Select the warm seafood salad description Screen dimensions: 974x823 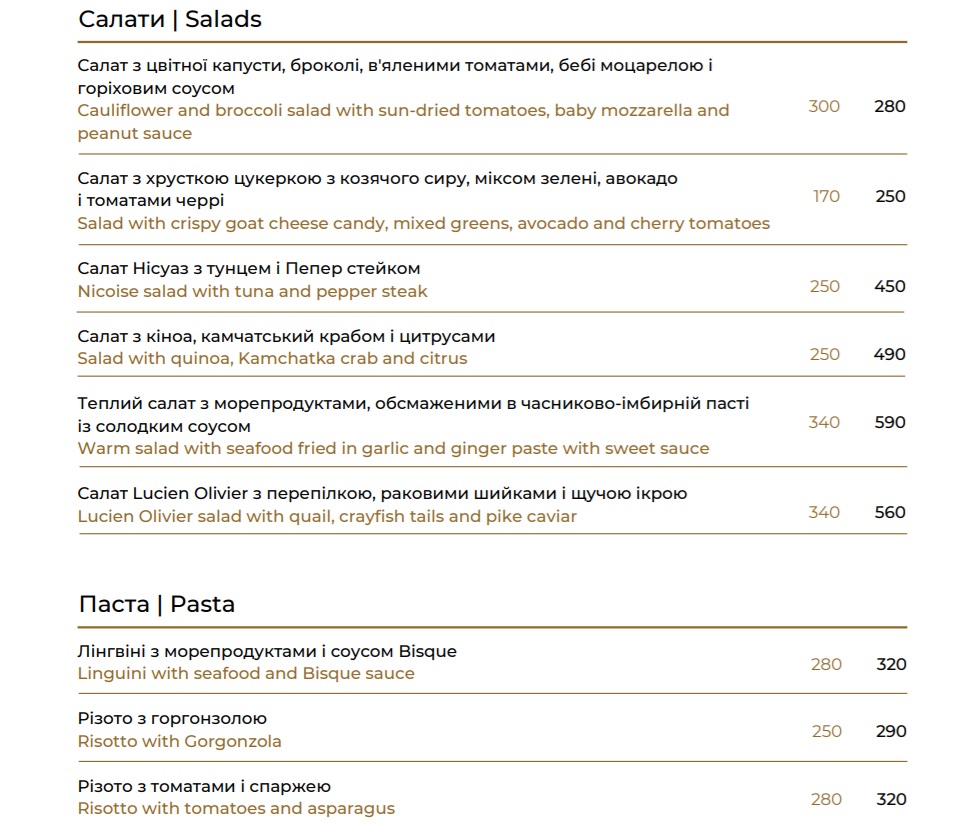pyautogui.click(x=393, y=448)
